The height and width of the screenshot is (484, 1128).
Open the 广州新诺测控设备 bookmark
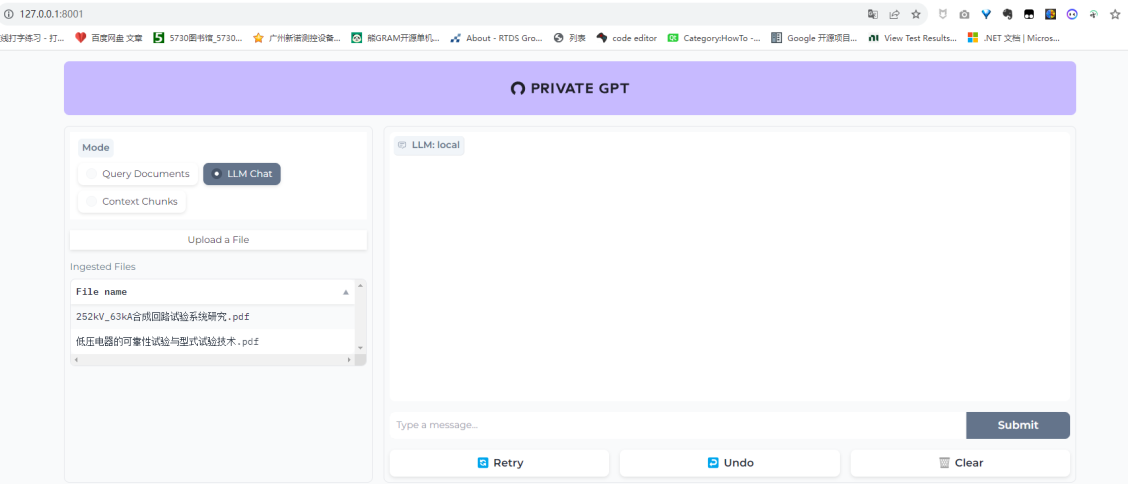(x=297, y=38)
